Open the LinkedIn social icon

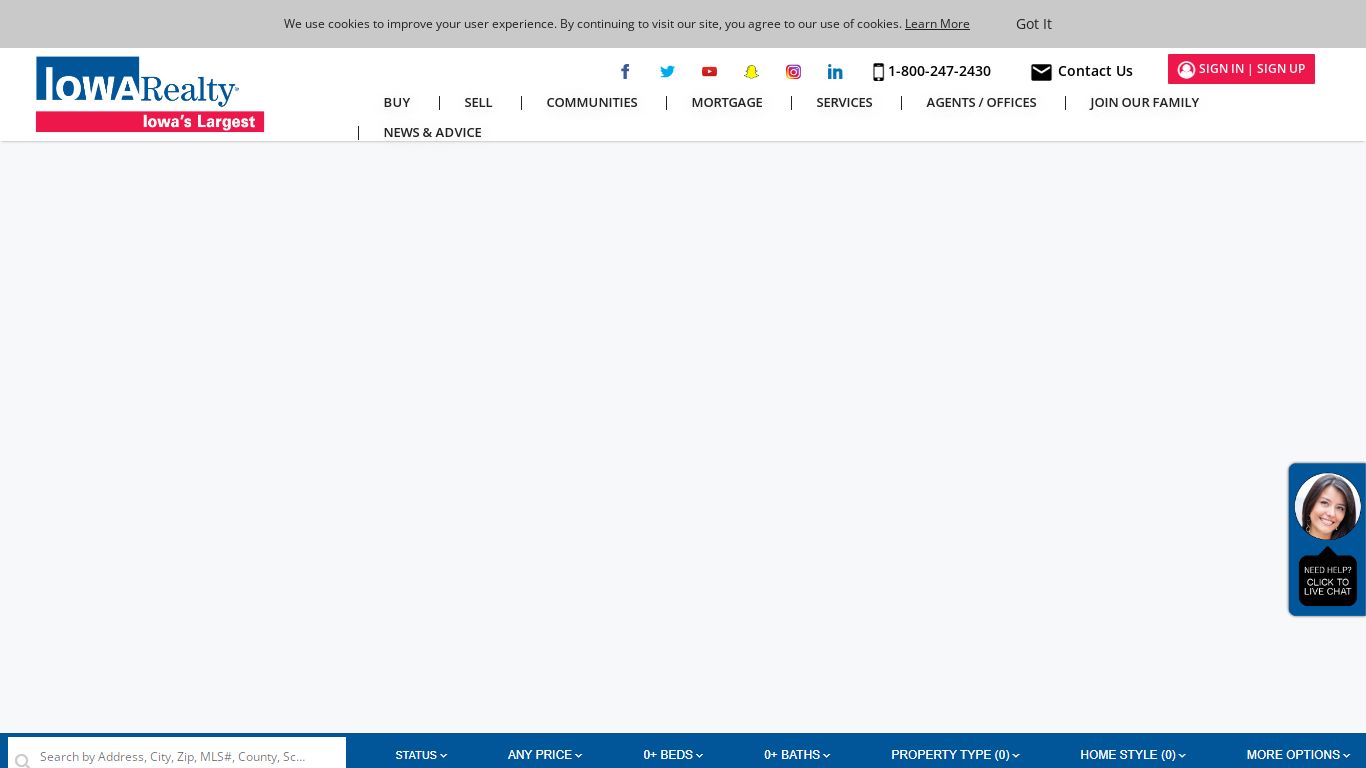coord(835,71)
